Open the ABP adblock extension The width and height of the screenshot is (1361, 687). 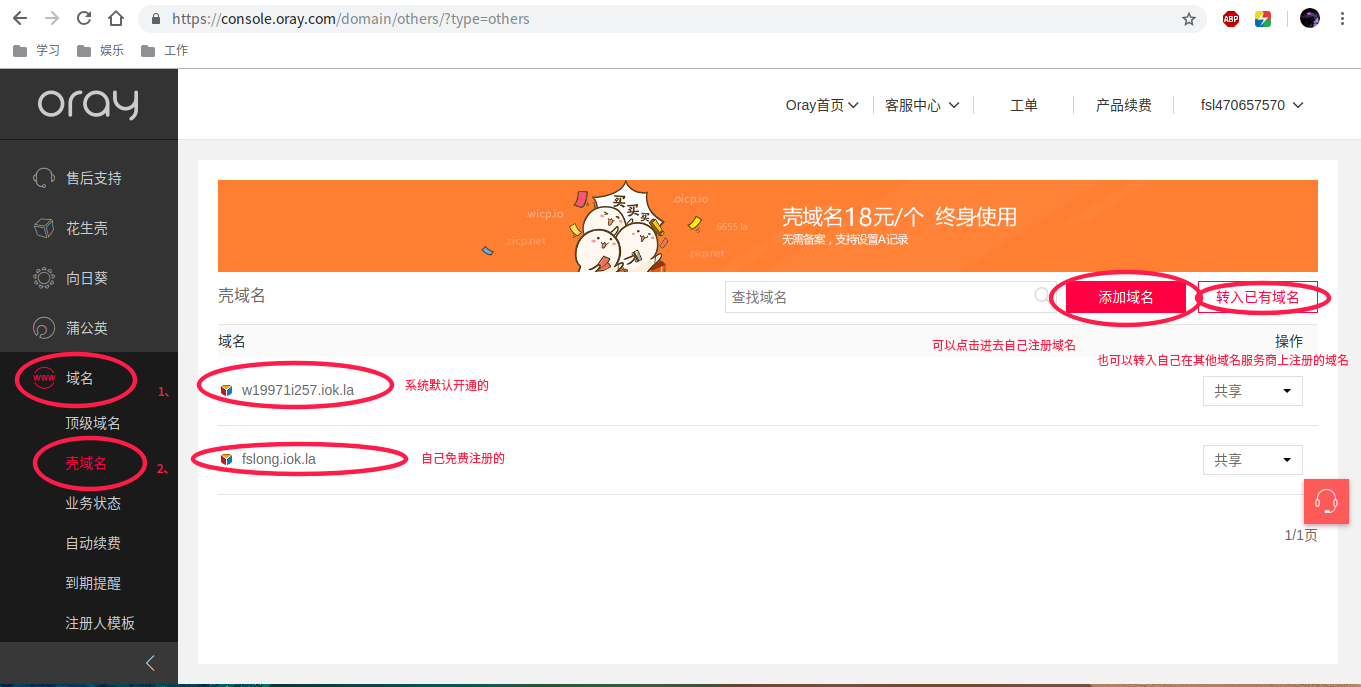click(x=1231, y=18)
